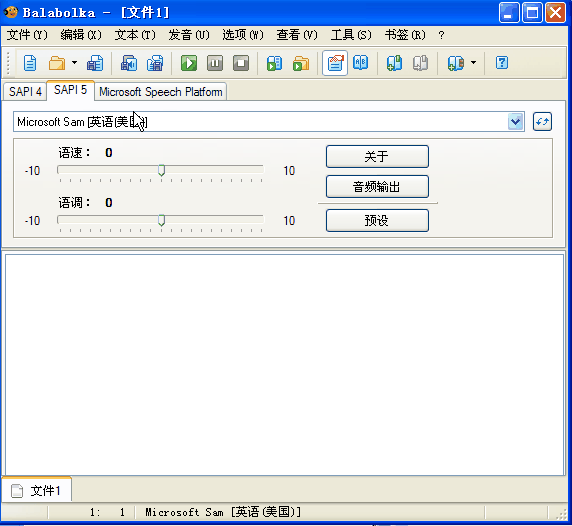Pause speech playback
This screenshot has height=526, width=572.
pyautogui.click(x=215, y=63)
